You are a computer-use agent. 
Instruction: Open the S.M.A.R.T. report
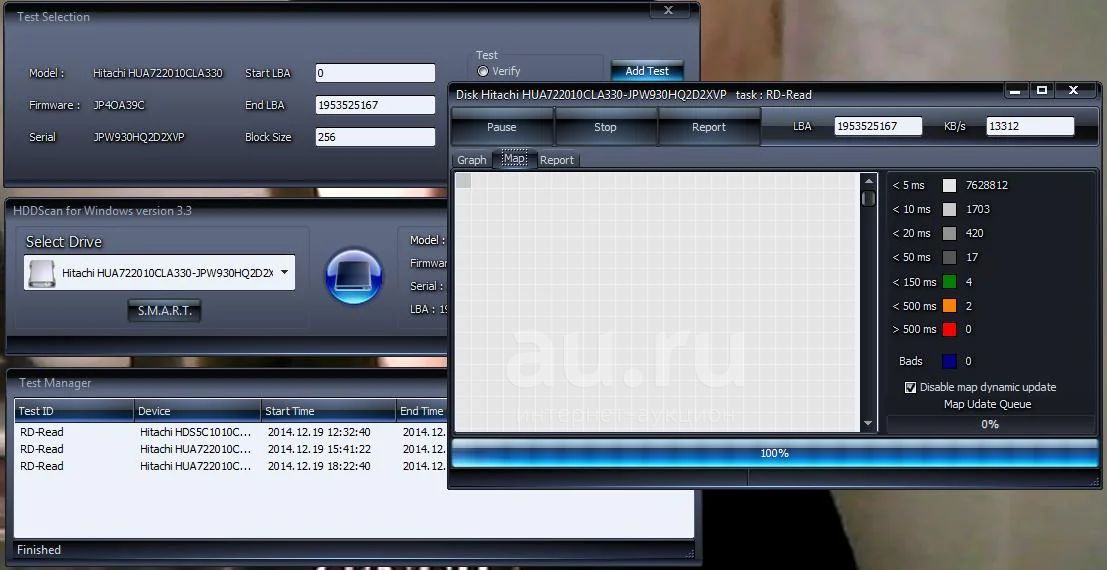(164, 311)
